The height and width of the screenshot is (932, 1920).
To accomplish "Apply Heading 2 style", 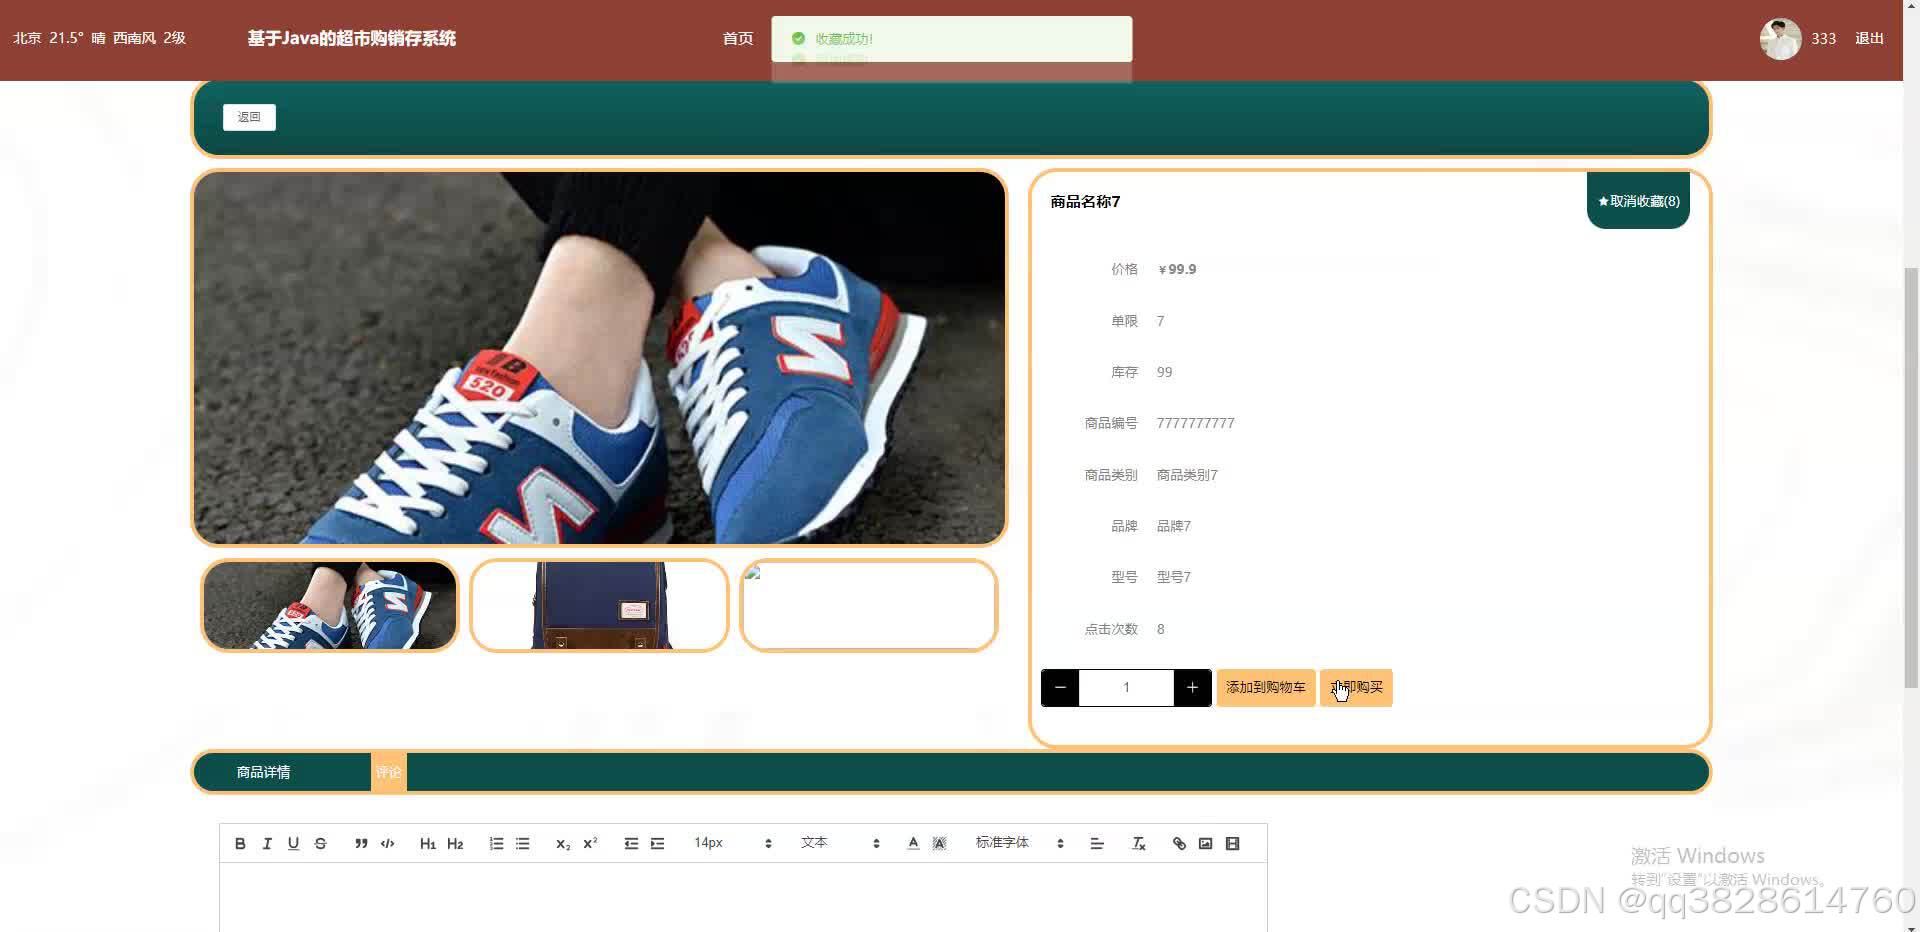I will click(455, 844).
